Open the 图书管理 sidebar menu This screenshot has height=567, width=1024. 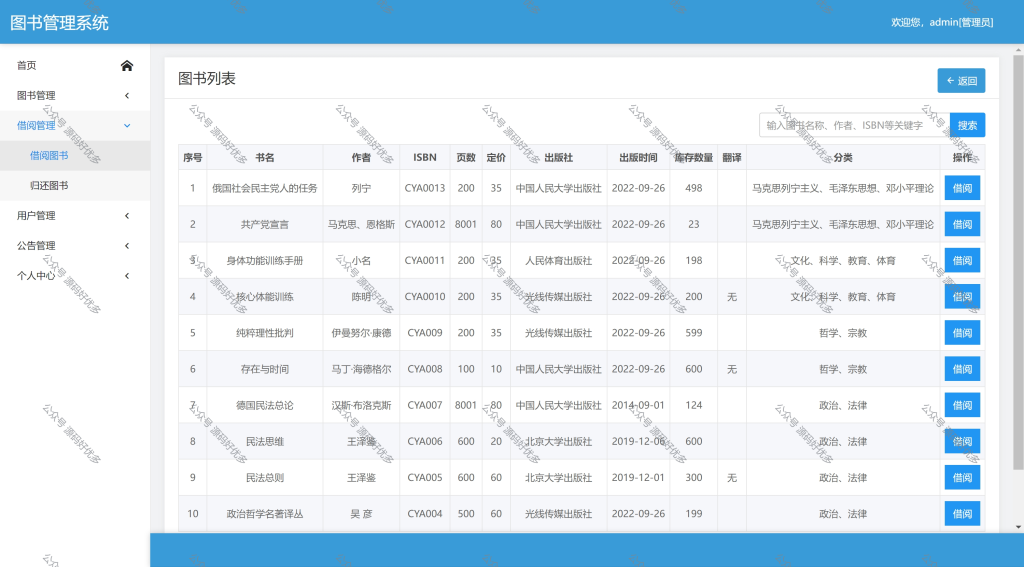click(75, 95)
